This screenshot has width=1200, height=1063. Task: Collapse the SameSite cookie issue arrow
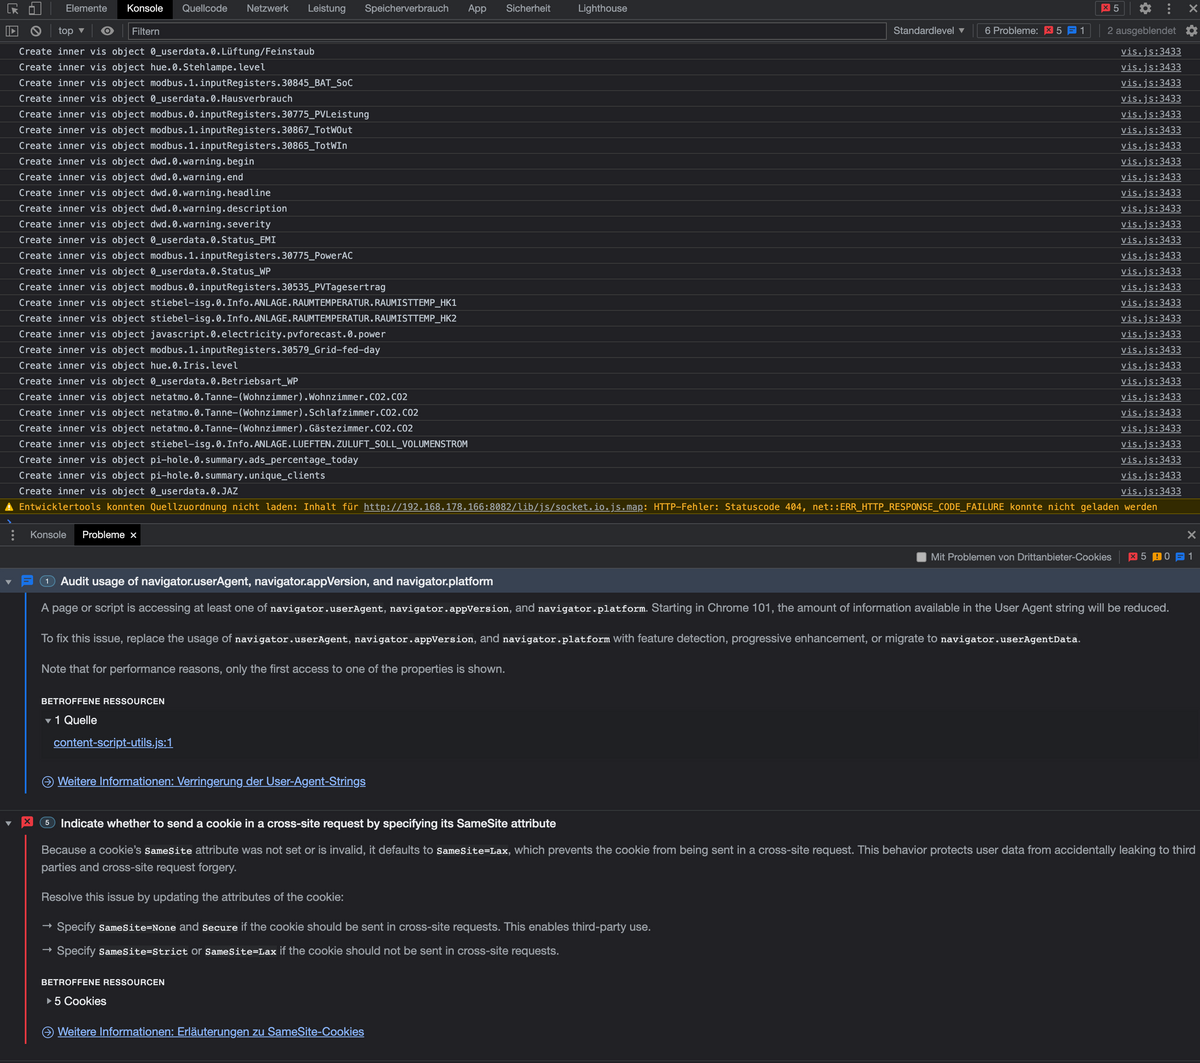[x=9, y=823]
